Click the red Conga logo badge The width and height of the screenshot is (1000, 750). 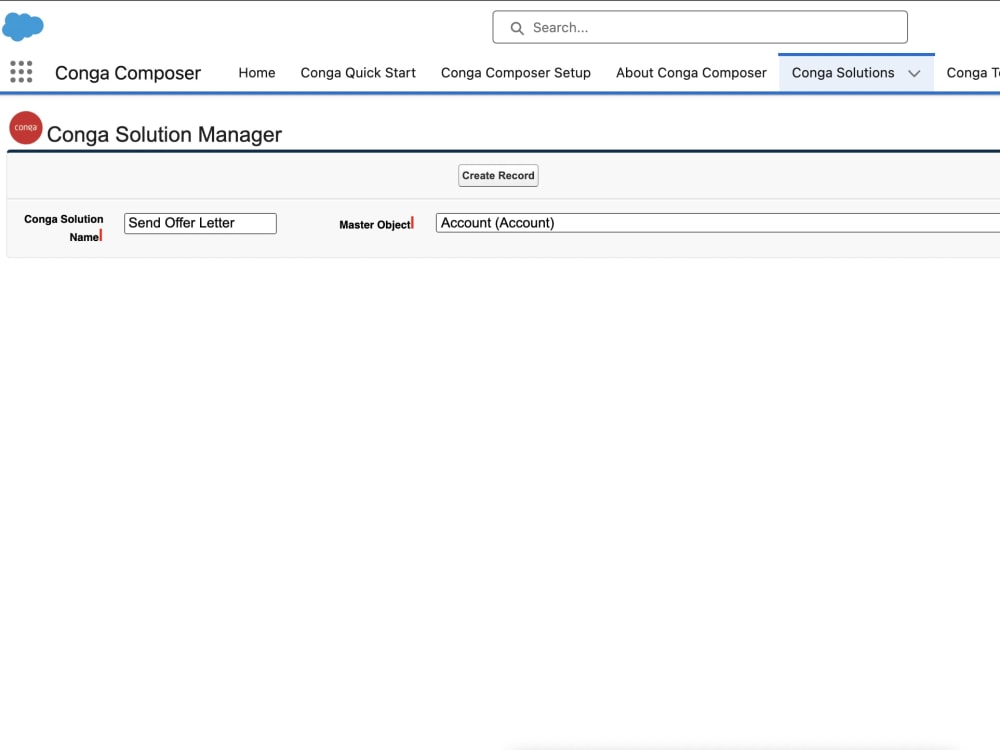click(x=24, y=128)
